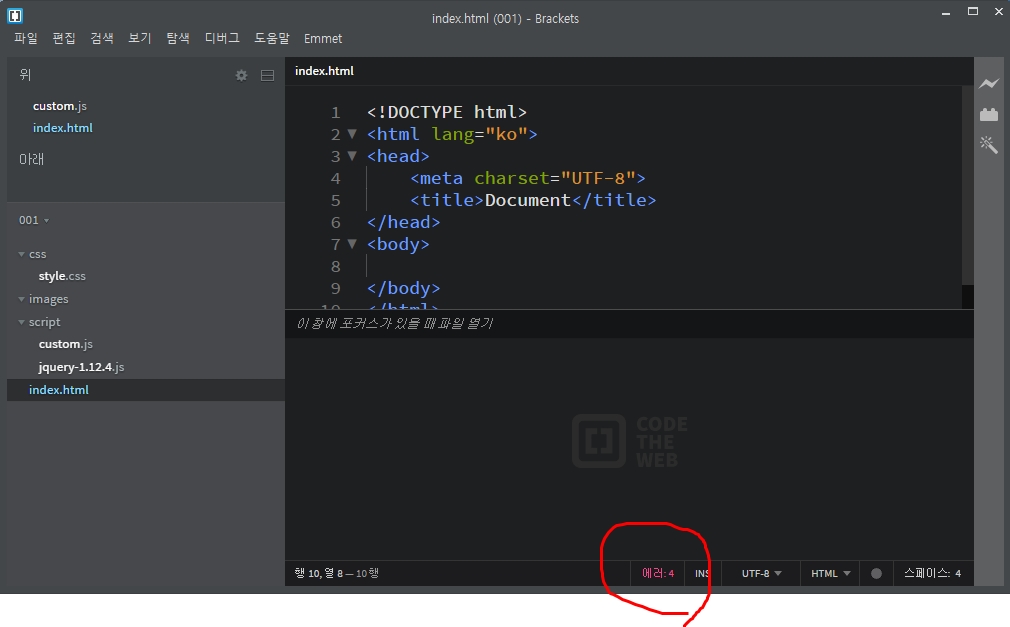1010x627 pixels.
Task: Open the 편집 menu
Action: (64, 38)
